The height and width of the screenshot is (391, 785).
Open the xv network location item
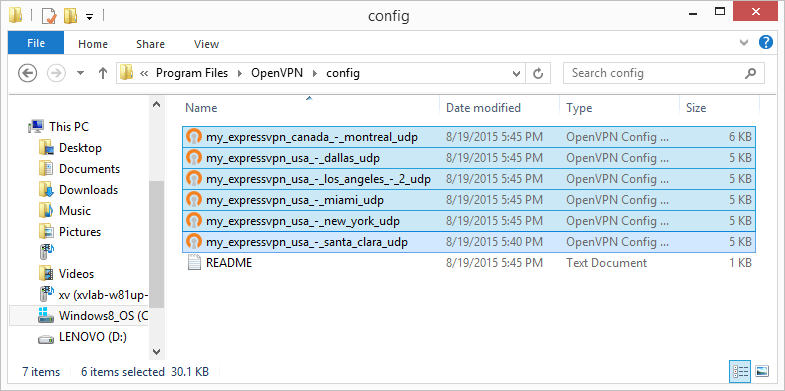tap(93, 295)
